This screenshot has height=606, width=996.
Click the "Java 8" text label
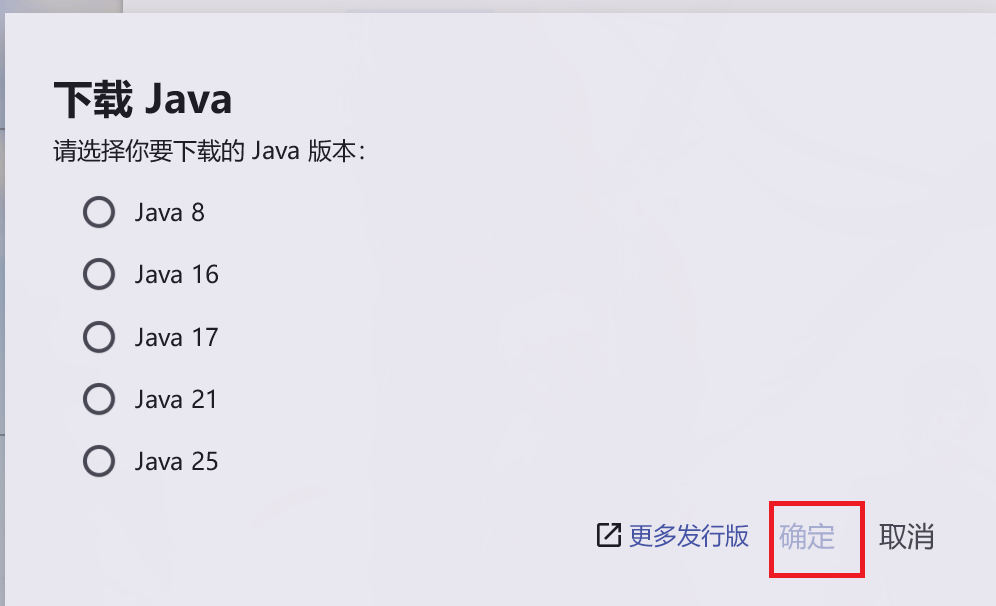[169, 212]
